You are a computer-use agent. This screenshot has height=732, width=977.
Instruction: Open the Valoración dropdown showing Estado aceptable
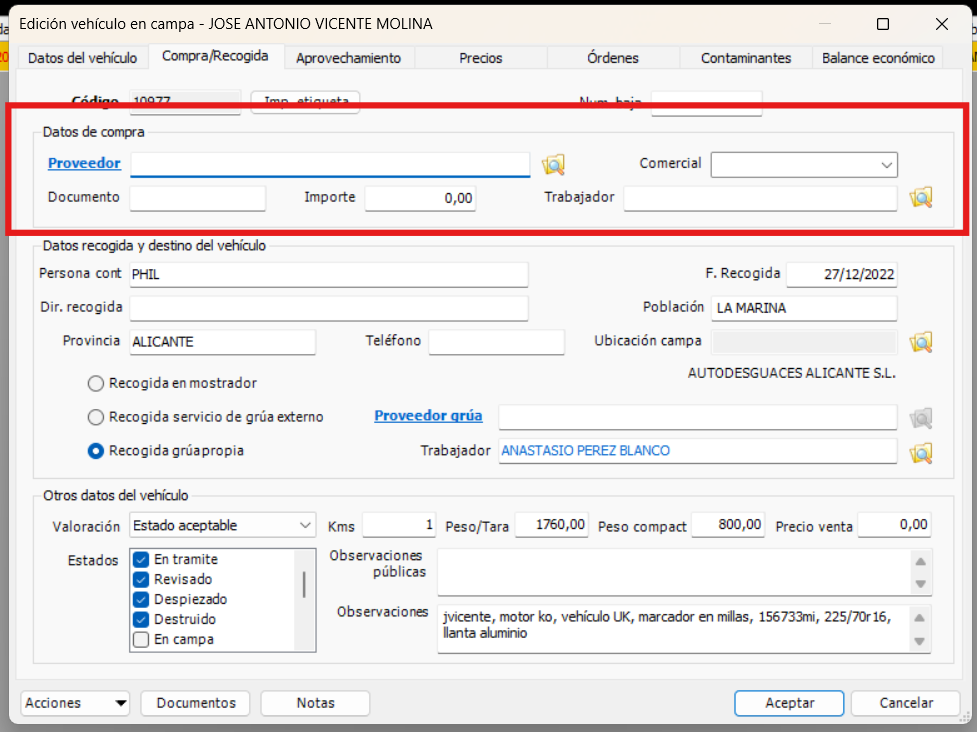tap(304, 524)
